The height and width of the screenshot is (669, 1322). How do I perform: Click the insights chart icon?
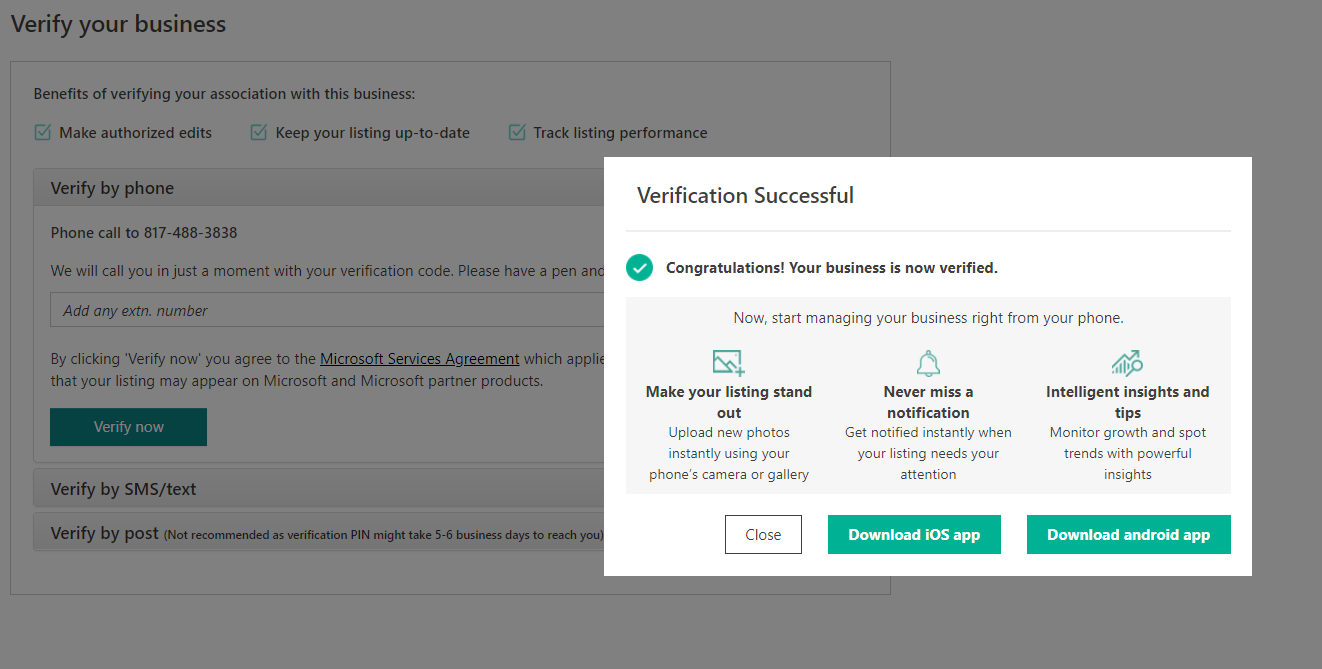click(1127, 362)
